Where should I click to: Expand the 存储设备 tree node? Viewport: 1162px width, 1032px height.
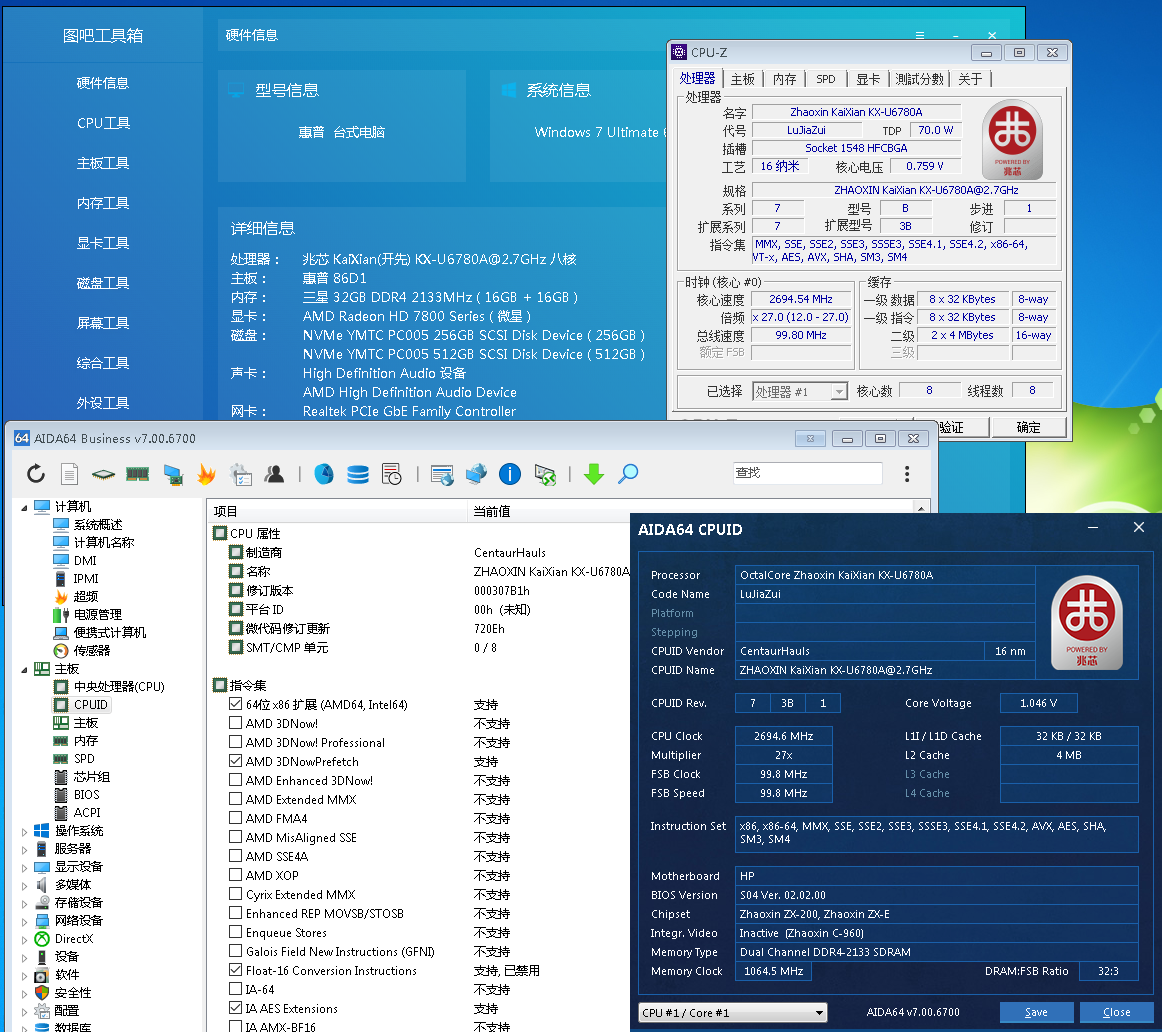pyautogui.click(x=24, y=904)
